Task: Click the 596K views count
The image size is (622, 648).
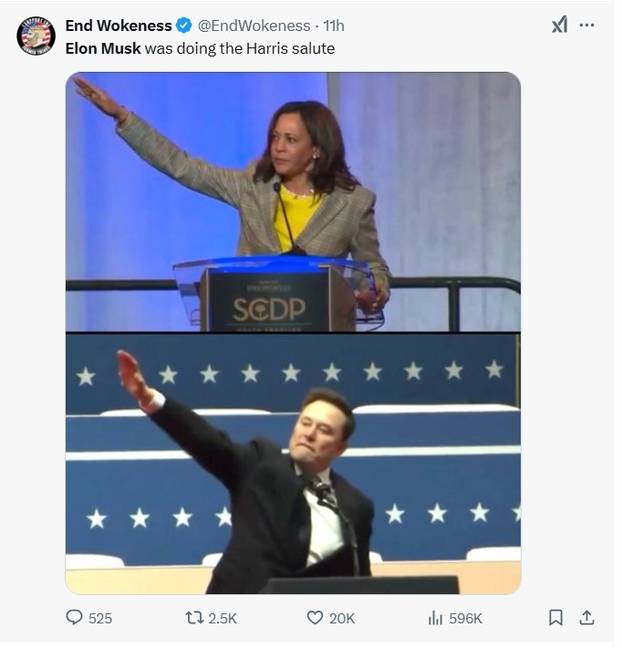Action: click(x=465, y=619)
